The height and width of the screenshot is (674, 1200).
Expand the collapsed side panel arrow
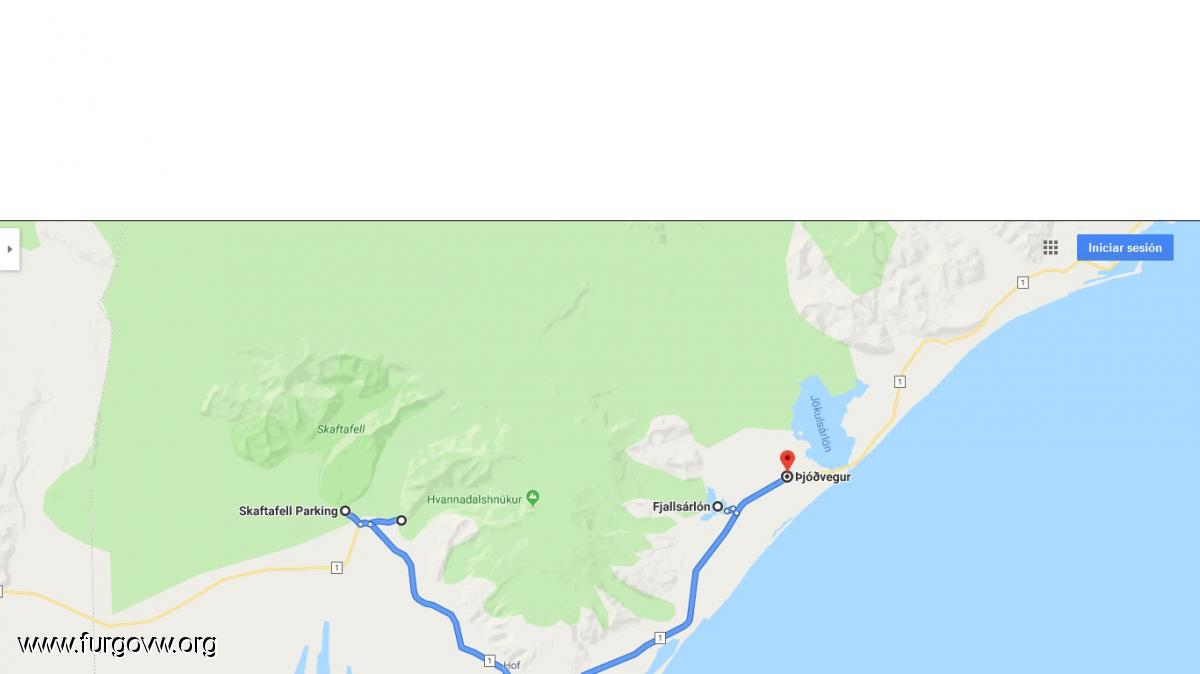point(9,249)
